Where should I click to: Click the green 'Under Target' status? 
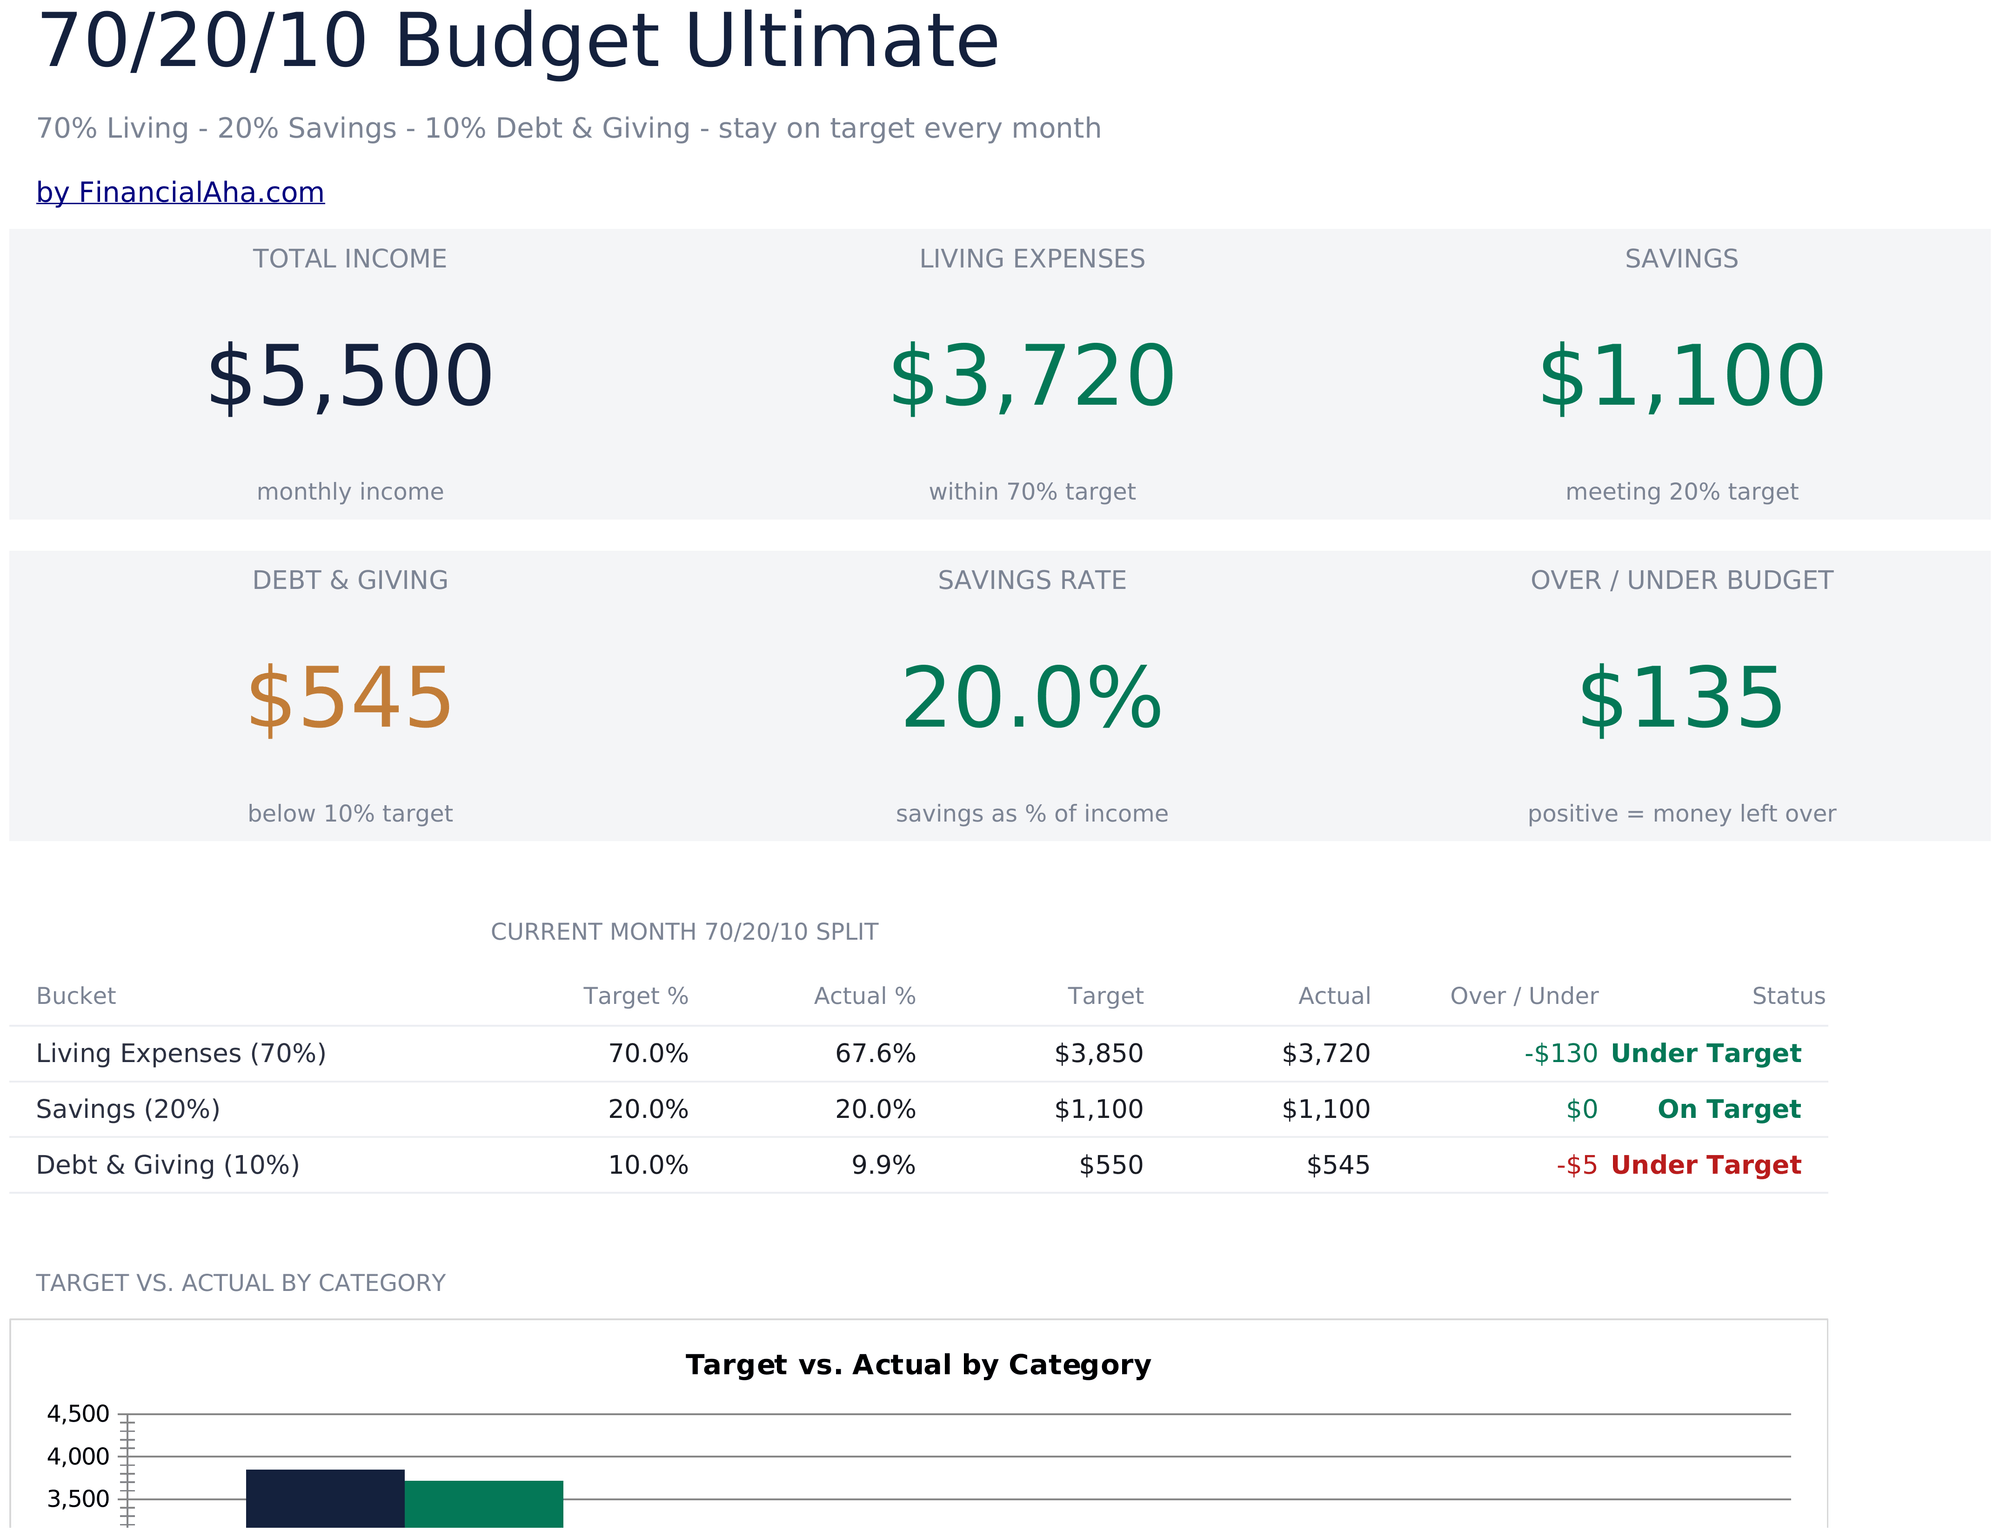[1706, 1054]
